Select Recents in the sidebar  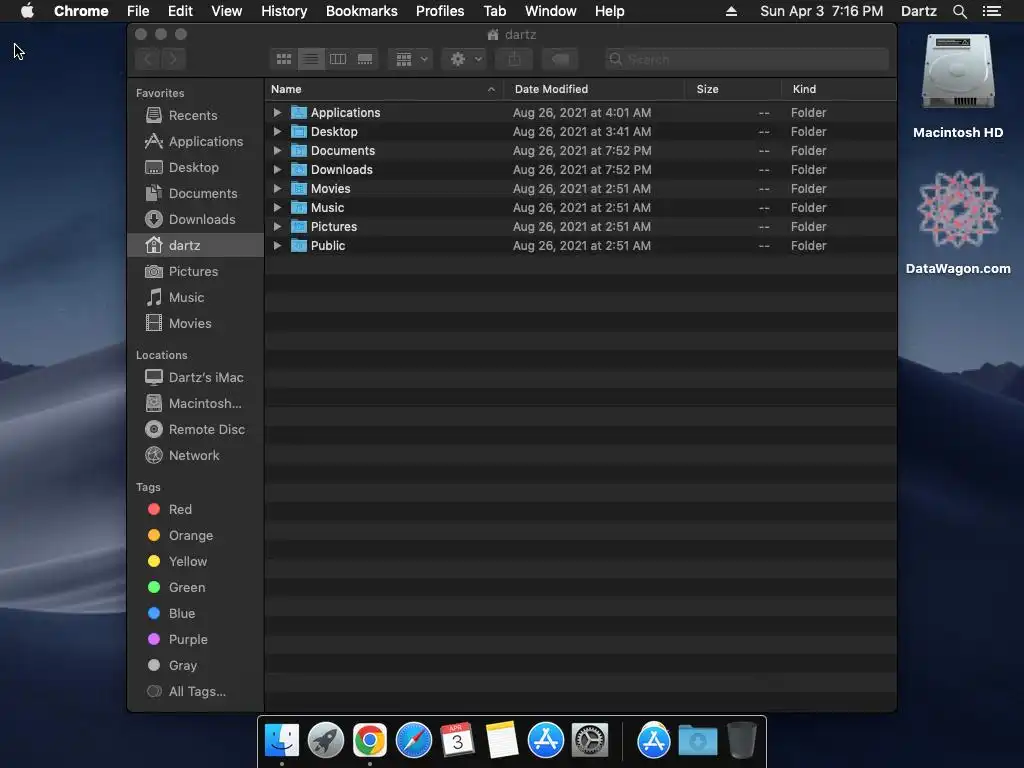195,116
